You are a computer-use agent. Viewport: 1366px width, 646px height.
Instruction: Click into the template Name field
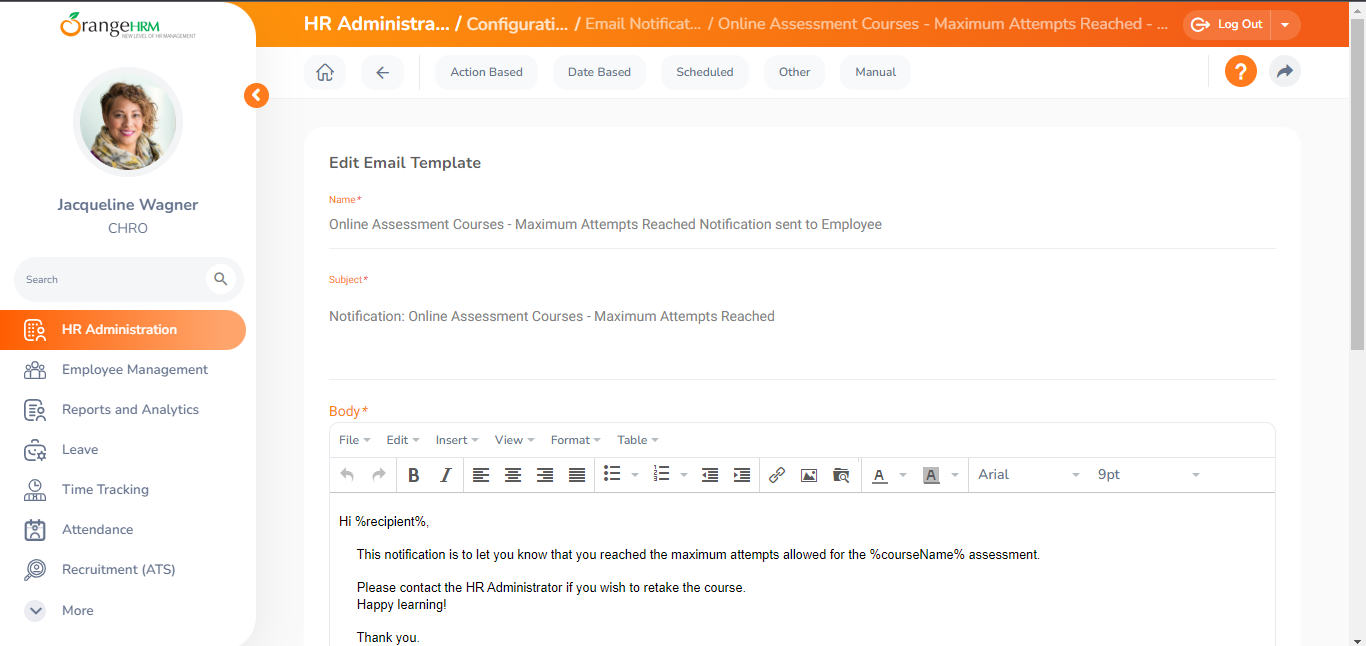(x=802, y=225)
